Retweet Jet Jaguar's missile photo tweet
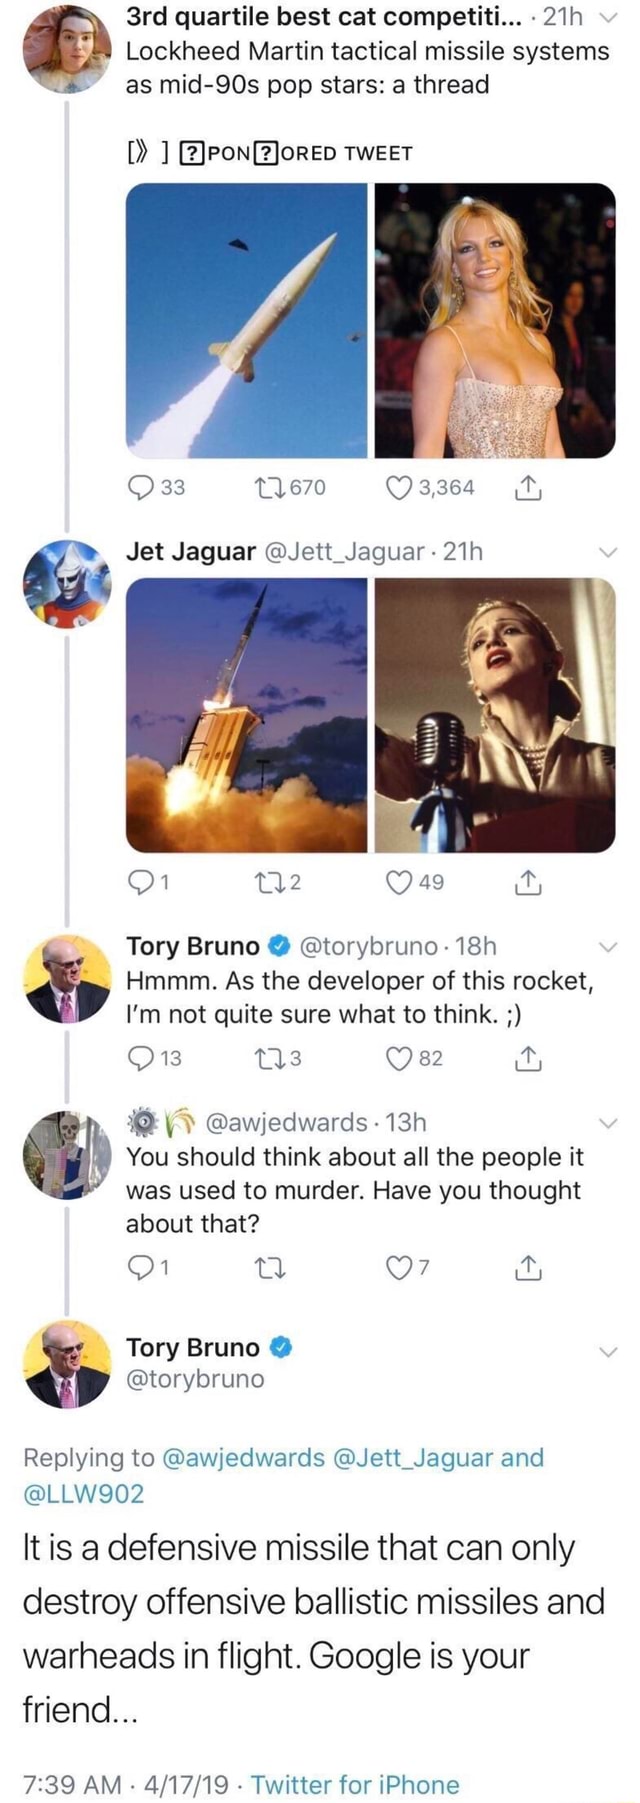 (x=271, y=883)
